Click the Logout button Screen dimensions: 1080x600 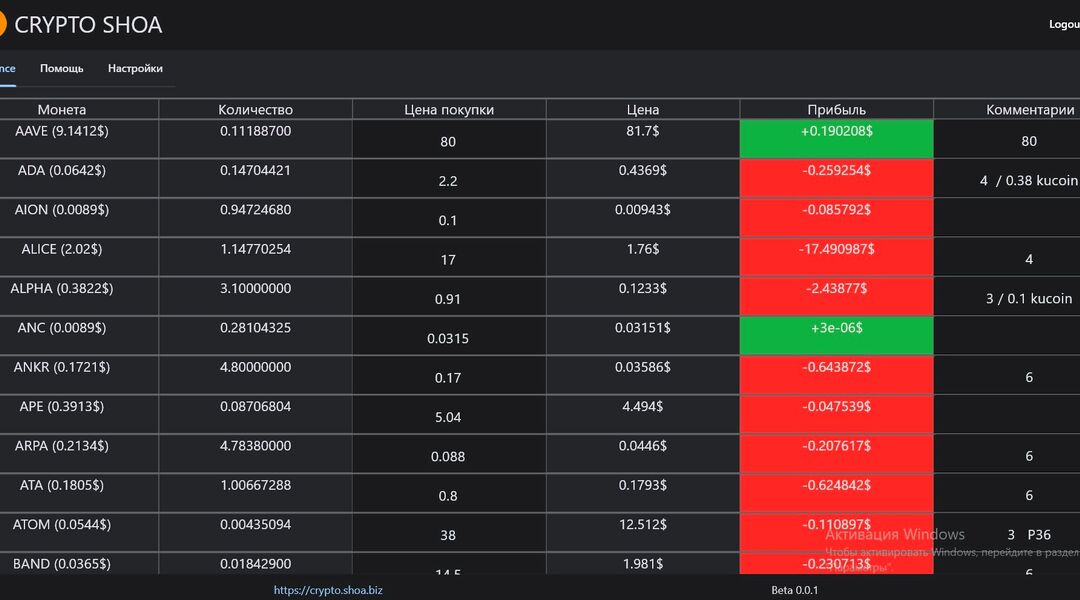tap(1063, 24)
